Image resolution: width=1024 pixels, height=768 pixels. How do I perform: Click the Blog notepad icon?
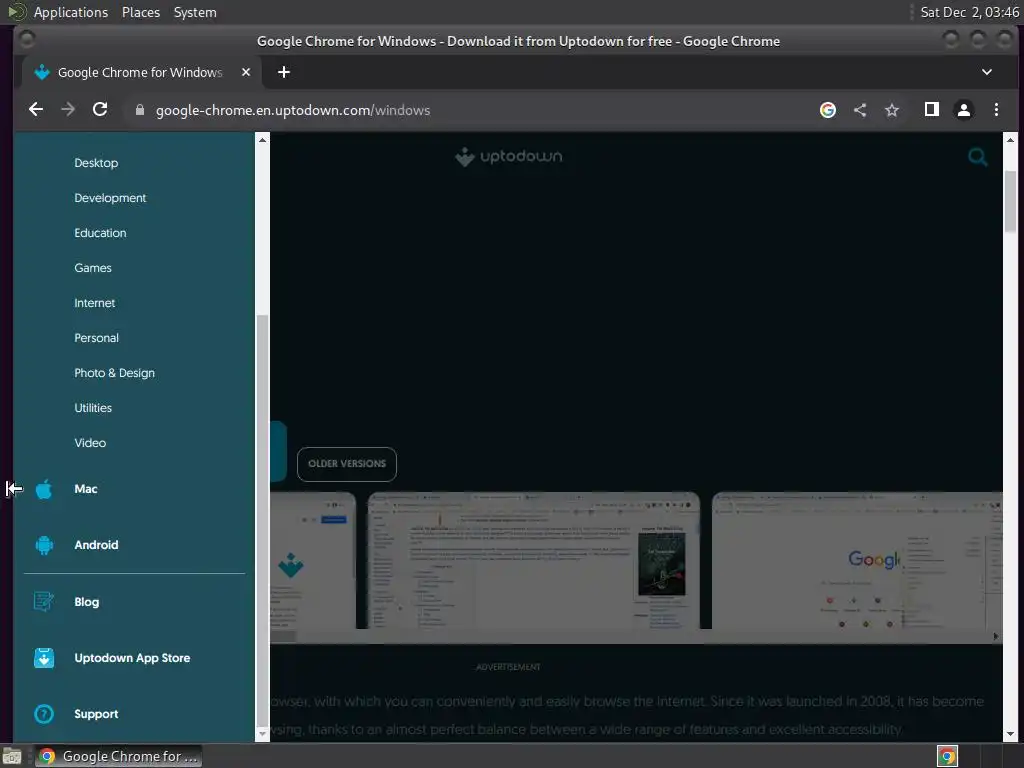[x=44, y=601]
